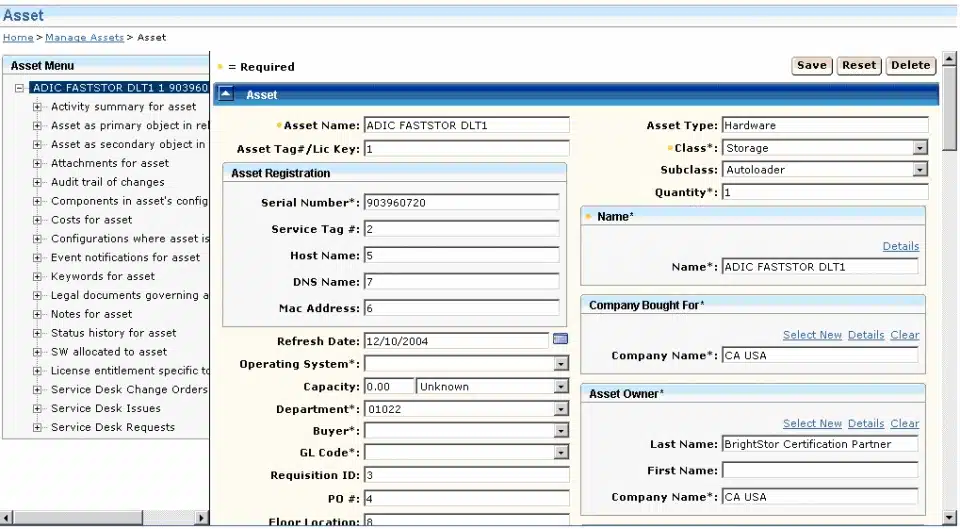
Task: Go to Manage Assets breadcrumb link
Action: pos(84,37)
